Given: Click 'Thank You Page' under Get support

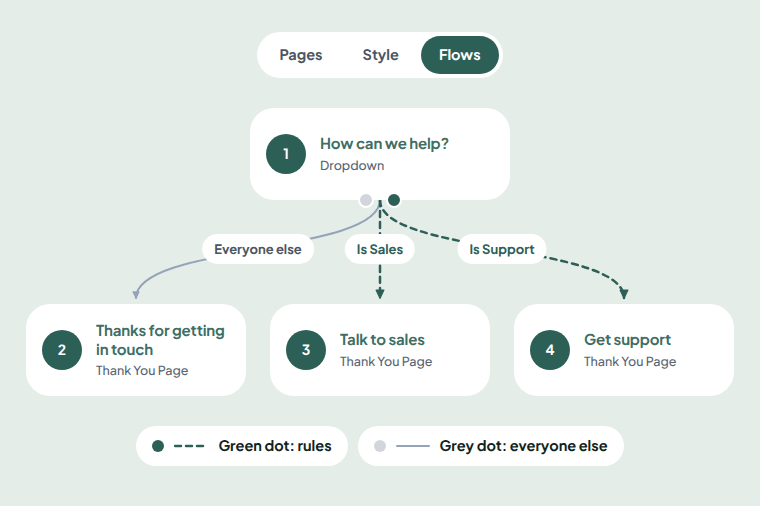Looking at the screenshot, I should (x=630, y=362).
